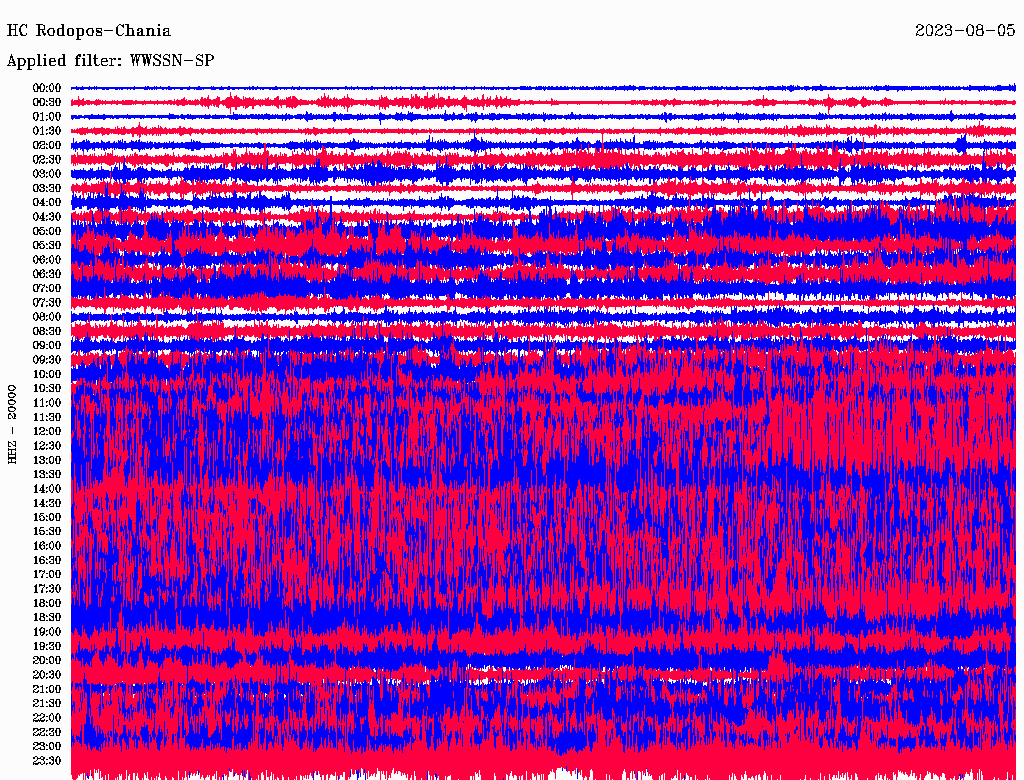Viewport: 1024px width, 780px height.
Task: Click the '13:00' time label
Action: pos(47,460)
